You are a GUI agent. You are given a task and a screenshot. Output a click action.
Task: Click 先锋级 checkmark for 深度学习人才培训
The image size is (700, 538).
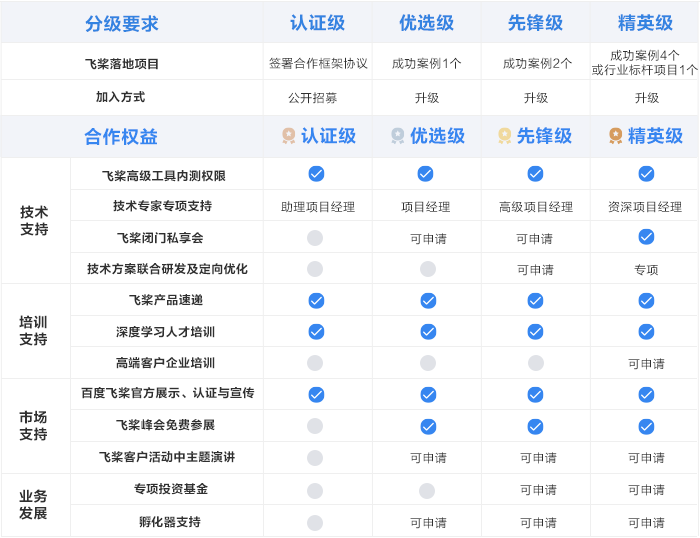tap(535, 332)
